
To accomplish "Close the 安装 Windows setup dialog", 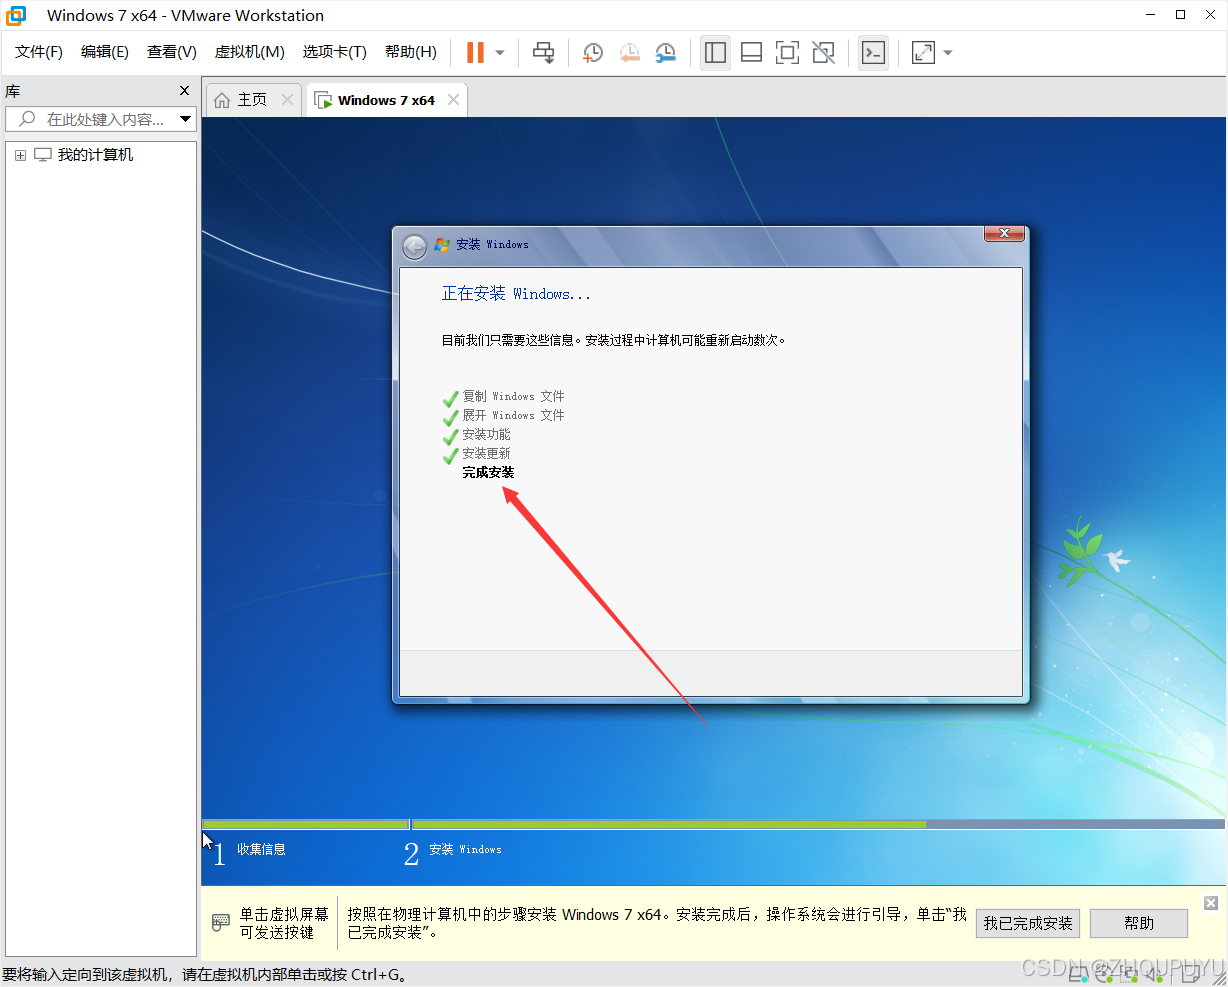I will pyautogui.click(x=1004, y=233).
